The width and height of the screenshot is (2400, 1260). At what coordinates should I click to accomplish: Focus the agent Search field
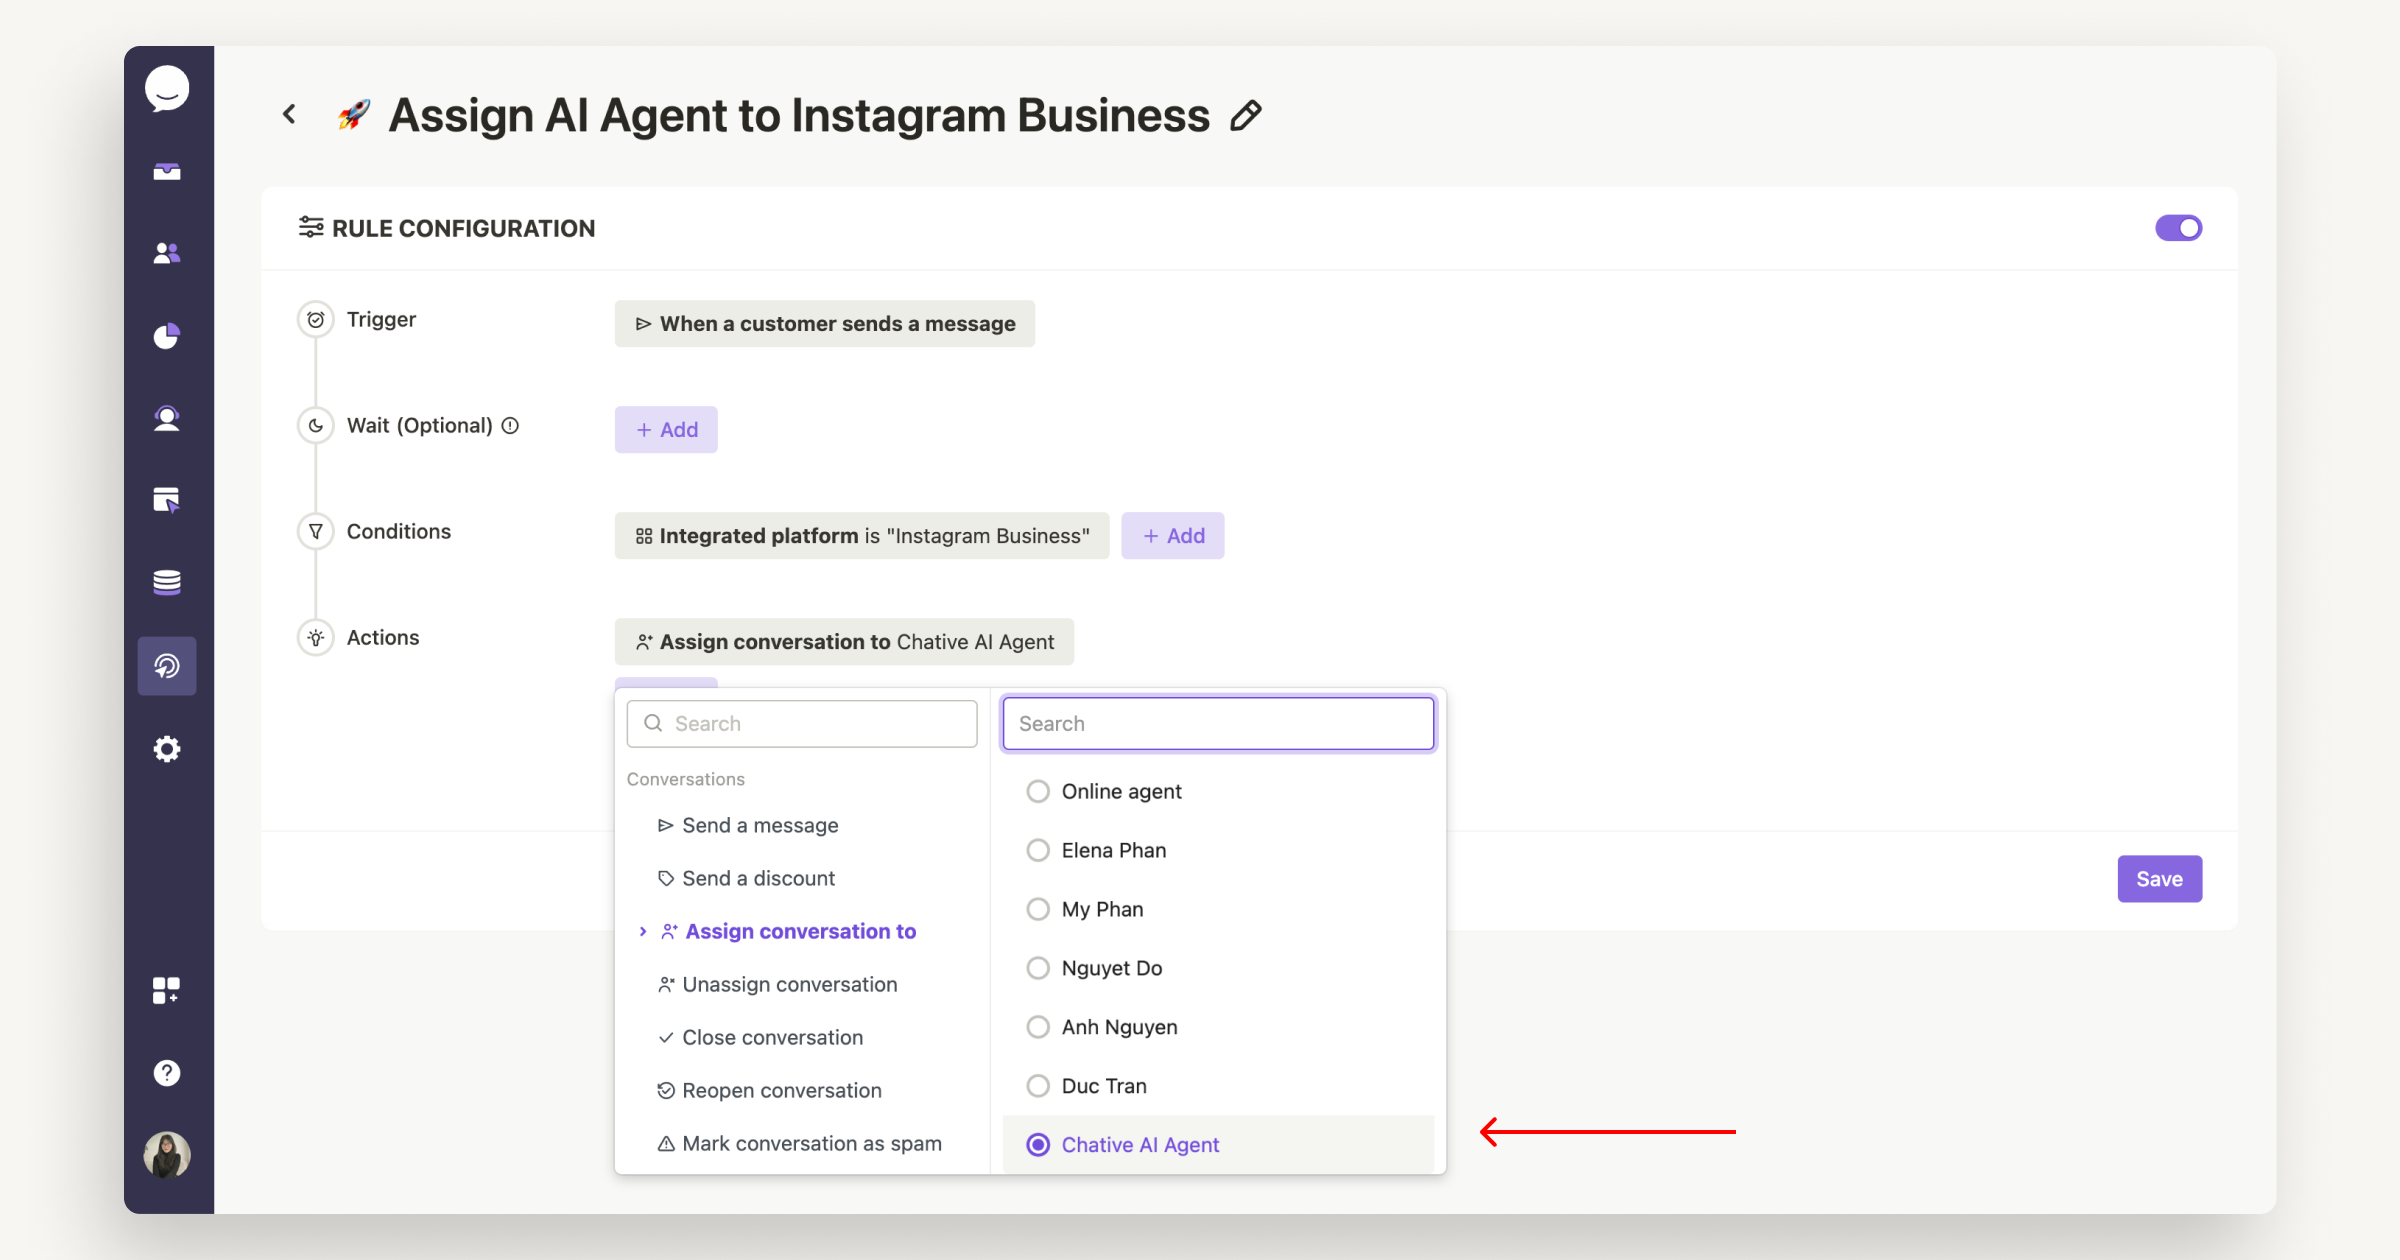(1218, 724)
